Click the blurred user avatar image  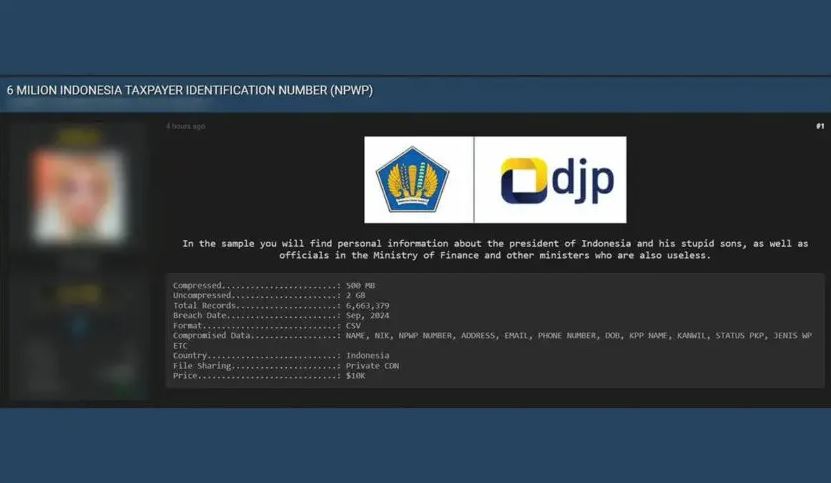pos(78,196)
